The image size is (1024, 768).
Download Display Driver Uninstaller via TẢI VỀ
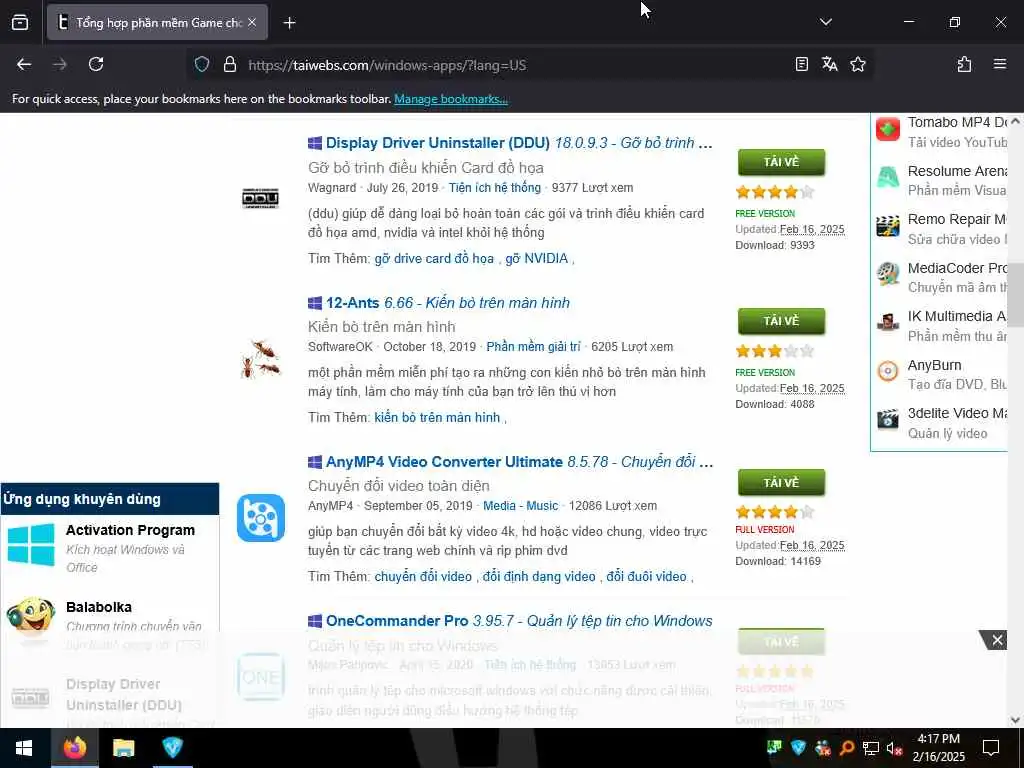point(781,162)
